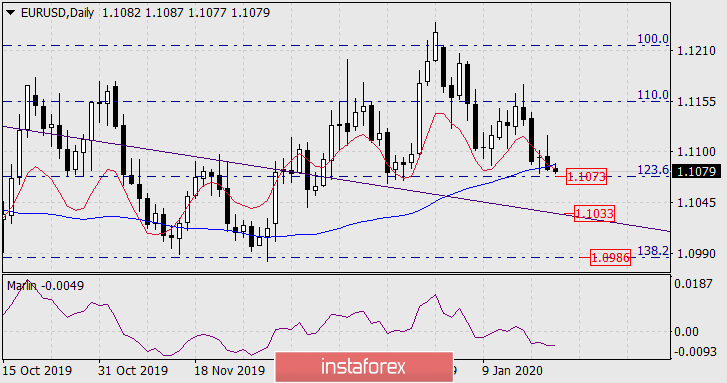Click the 138.2 Fibonacci level label
727x383 pixels.
pos(653,251)
